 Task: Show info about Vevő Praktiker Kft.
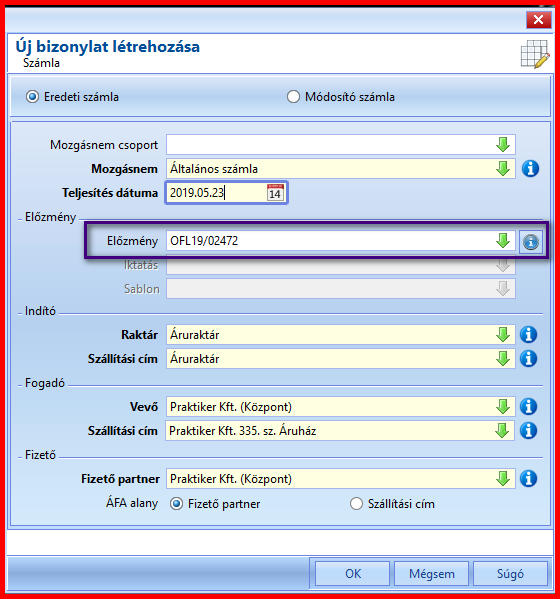click(529, 407)
